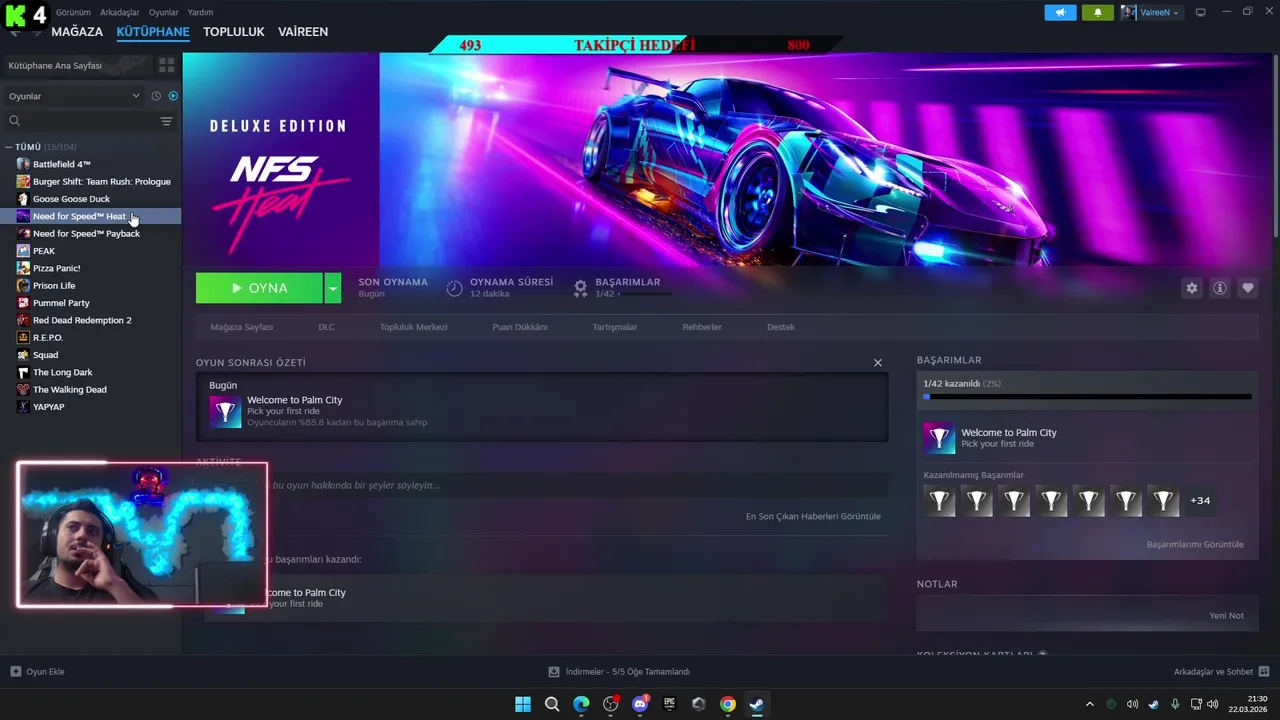Viewport: 1280px width, 720px height.
Task: Collapse the TÜMÜ games category
Action: [8, 147]
